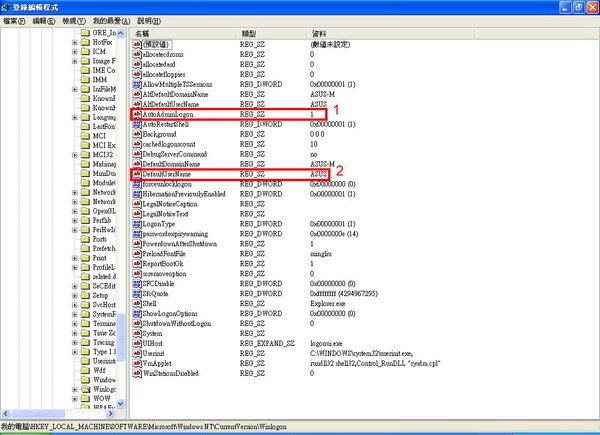This screenshot has width=600, height=435.
Task: Select the DefaultDomainName value
Action: pyautogui.click(x=171, y=164)
